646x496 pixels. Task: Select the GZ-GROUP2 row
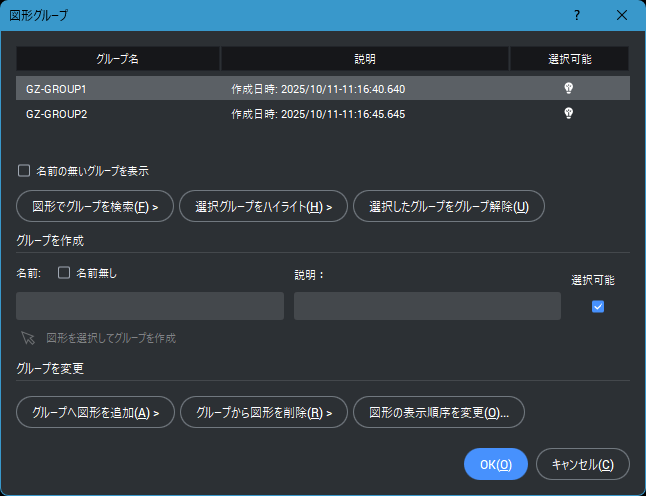[120, 114]
